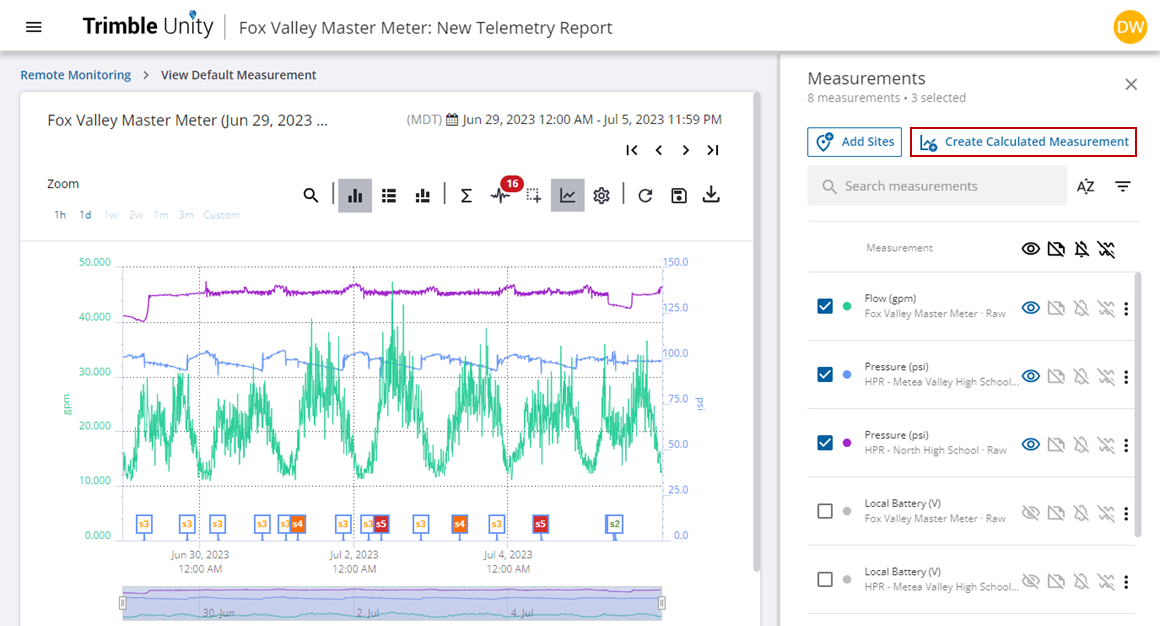Select Custom zoom range

tap(221, 215)
